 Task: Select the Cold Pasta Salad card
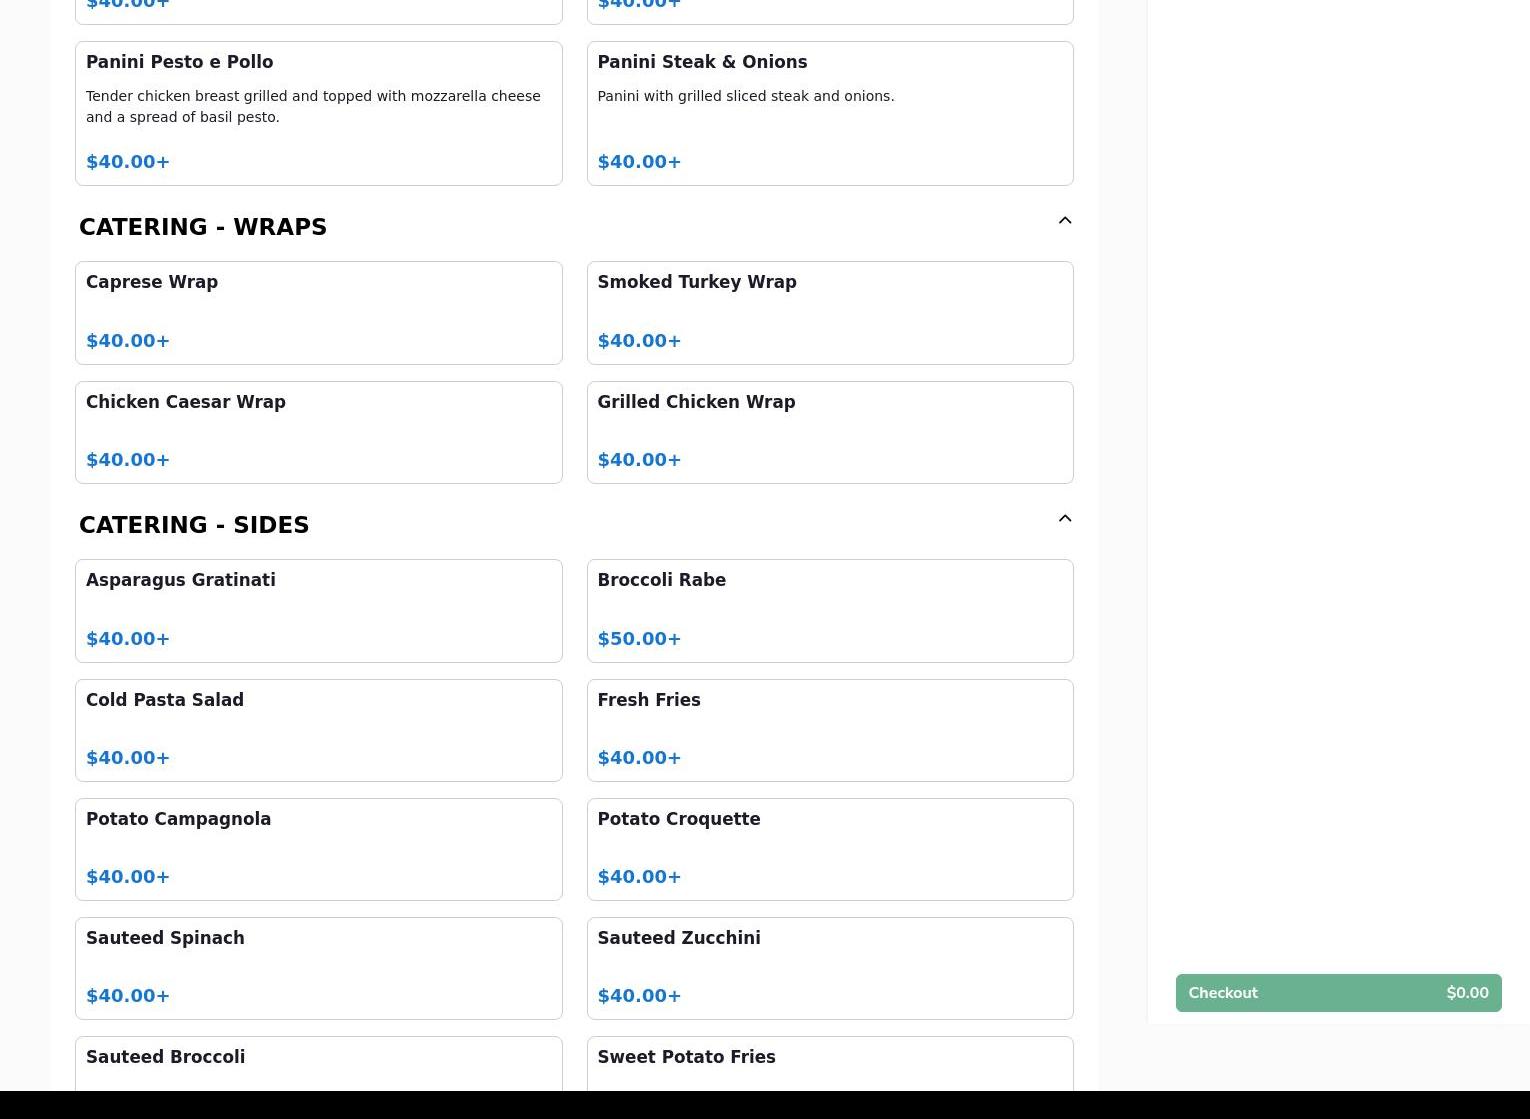pyautogui.click(x=319, y=730)
